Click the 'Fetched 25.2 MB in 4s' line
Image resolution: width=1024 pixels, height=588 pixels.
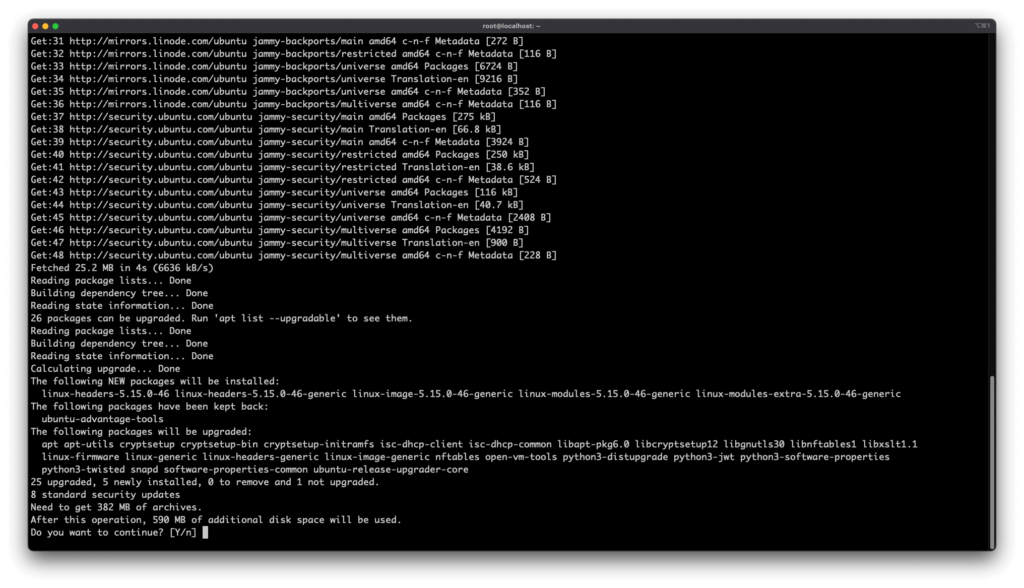click(122, 268)
